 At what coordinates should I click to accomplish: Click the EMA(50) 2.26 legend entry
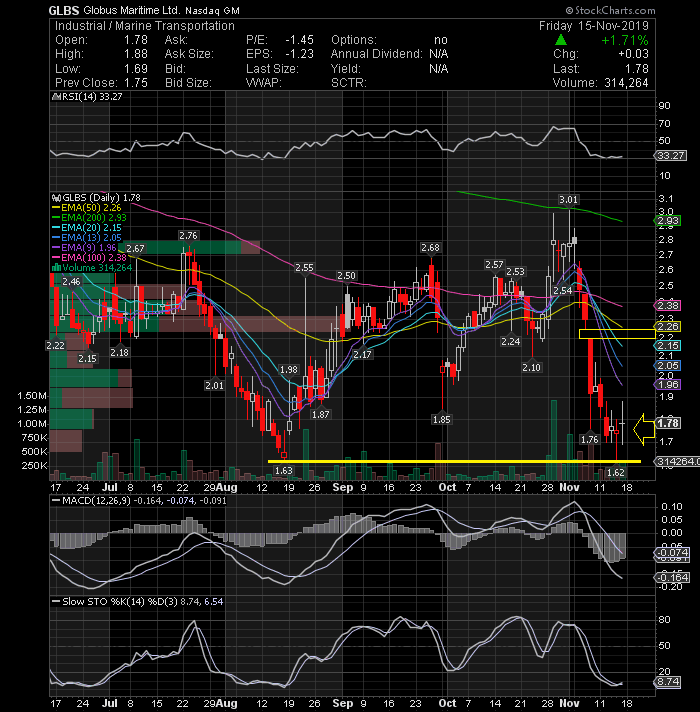point(87,208)
